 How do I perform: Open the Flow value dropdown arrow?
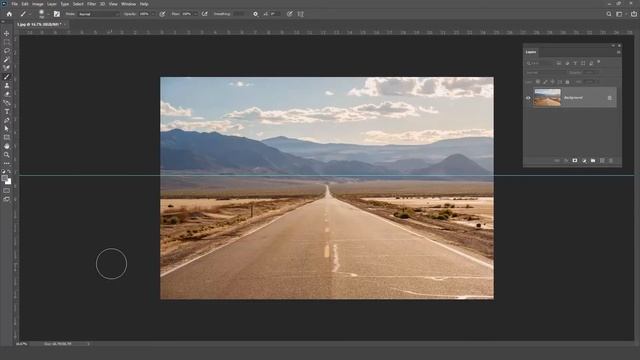[196, 14]
